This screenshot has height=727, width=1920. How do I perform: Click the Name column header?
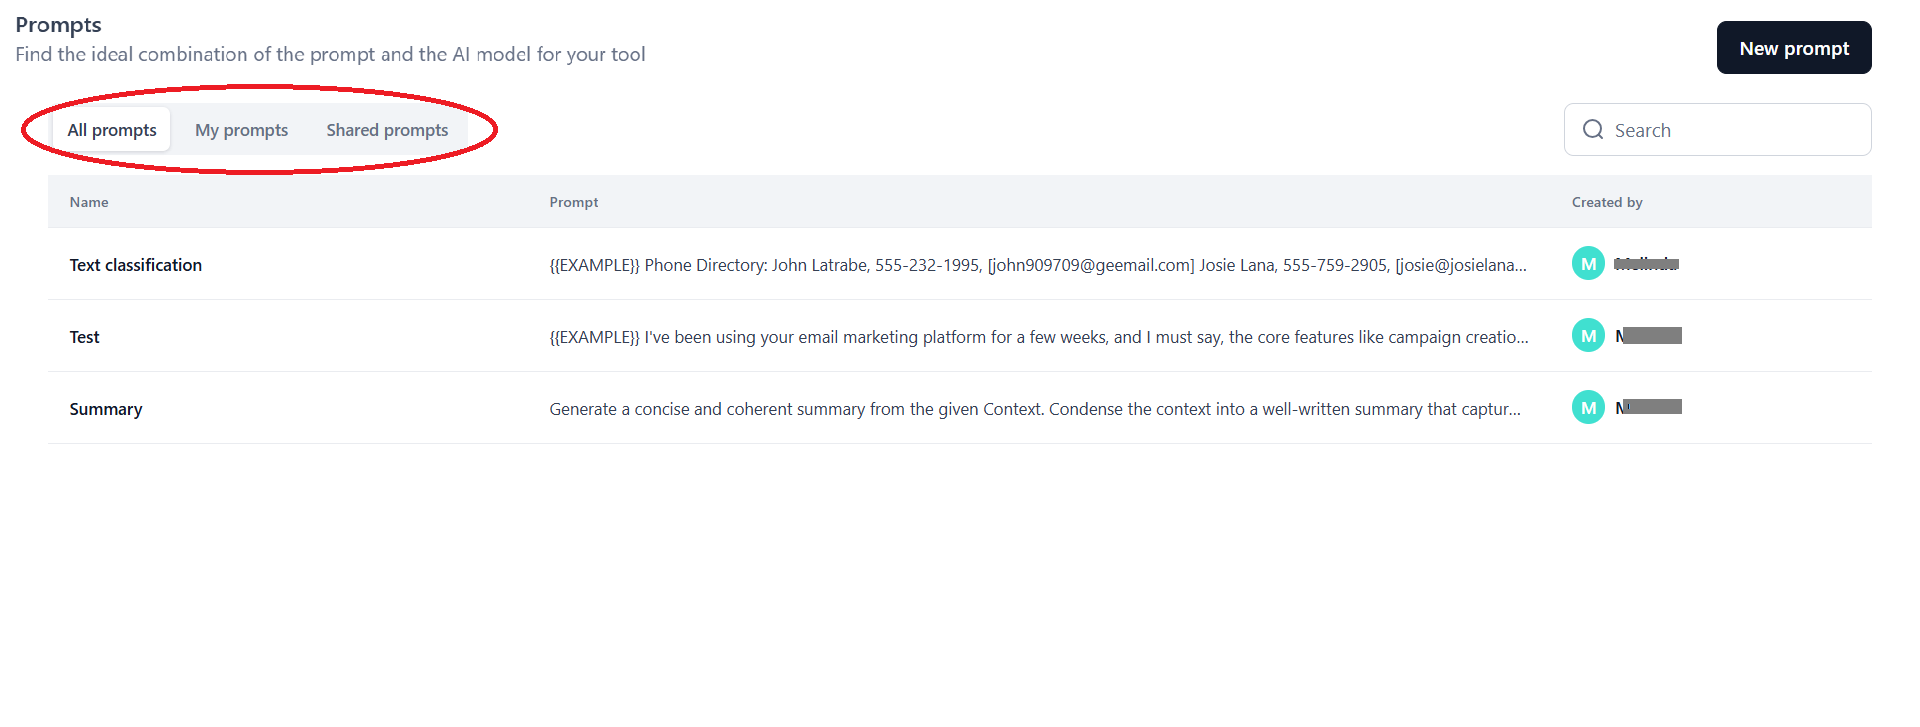(x=89, y=202)
